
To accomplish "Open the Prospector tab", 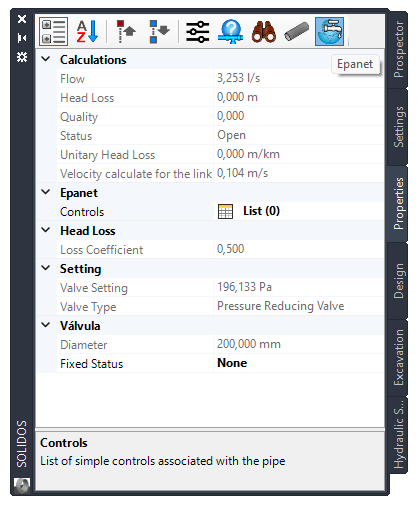I will tap(398, 50).
